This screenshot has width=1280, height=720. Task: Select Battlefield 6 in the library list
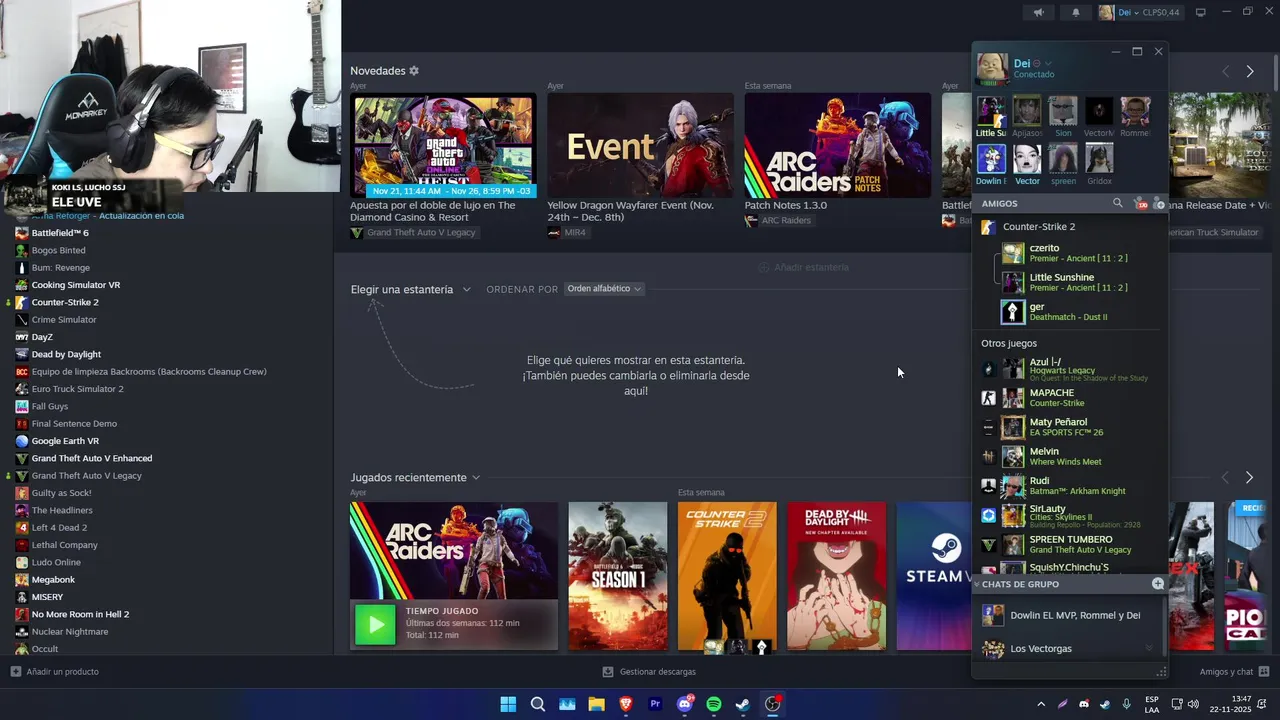(60, 233)
